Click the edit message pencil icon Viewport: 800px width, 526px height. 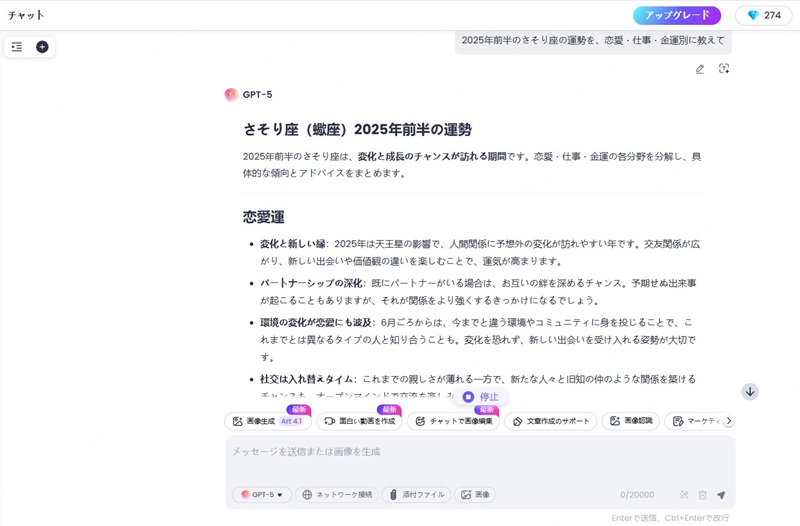(x=700, y=69)
